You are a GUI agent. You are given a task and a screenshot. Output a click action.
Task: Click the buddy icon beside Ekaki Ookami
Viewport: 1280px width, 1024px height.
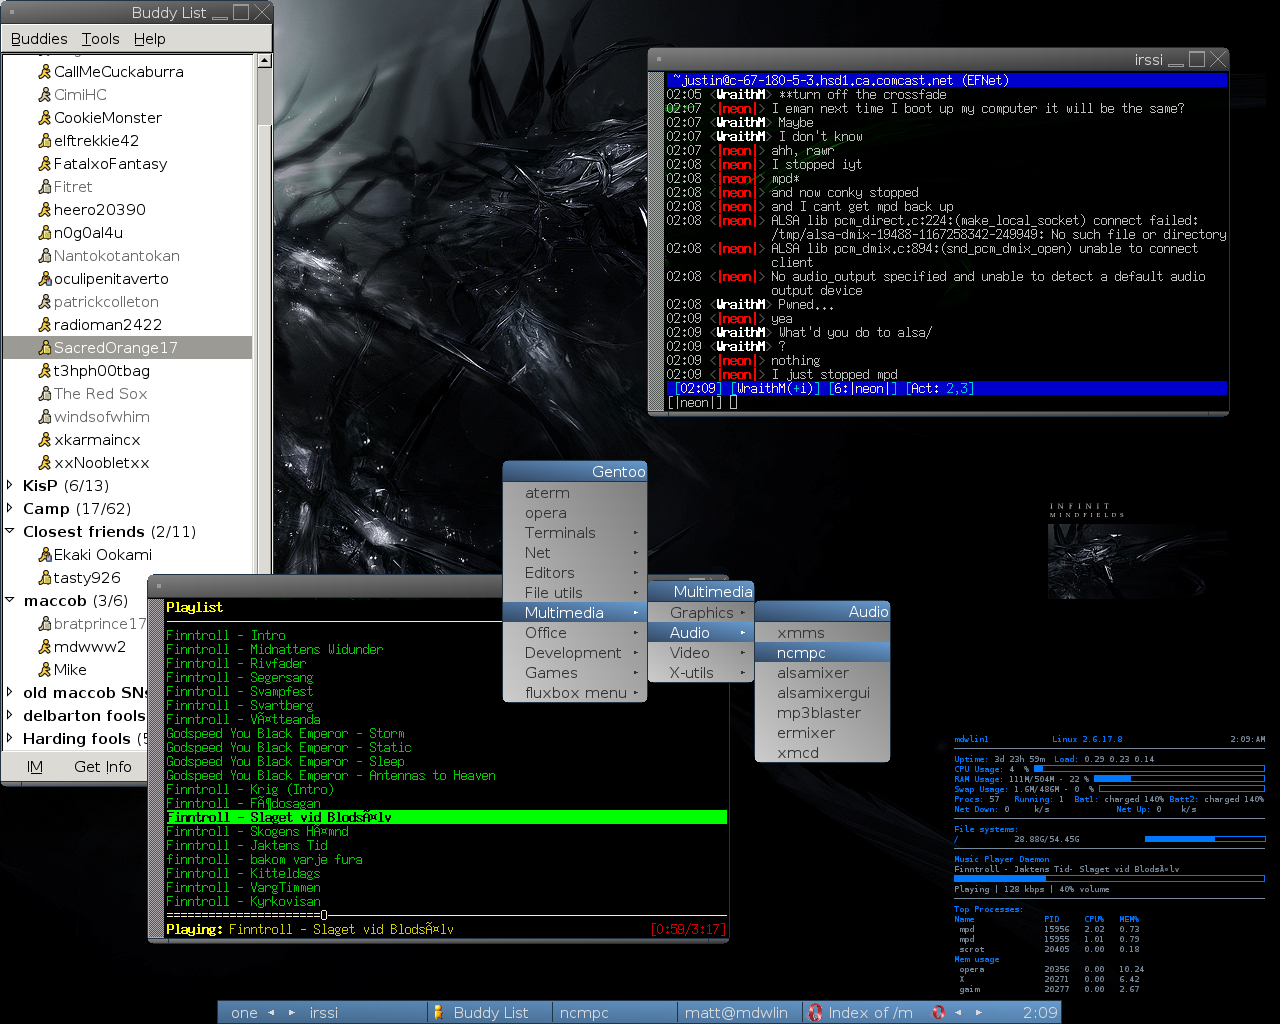(44, 555)
